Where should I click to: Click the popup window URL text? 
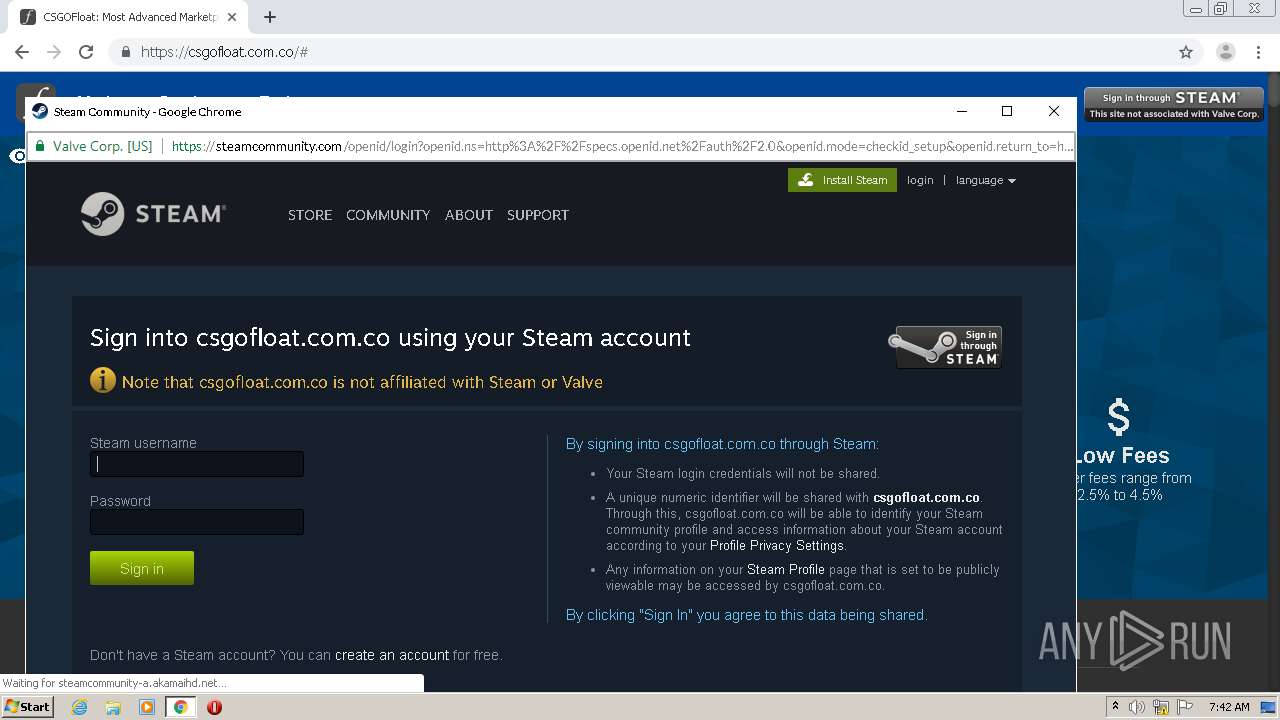pos(622,146)
